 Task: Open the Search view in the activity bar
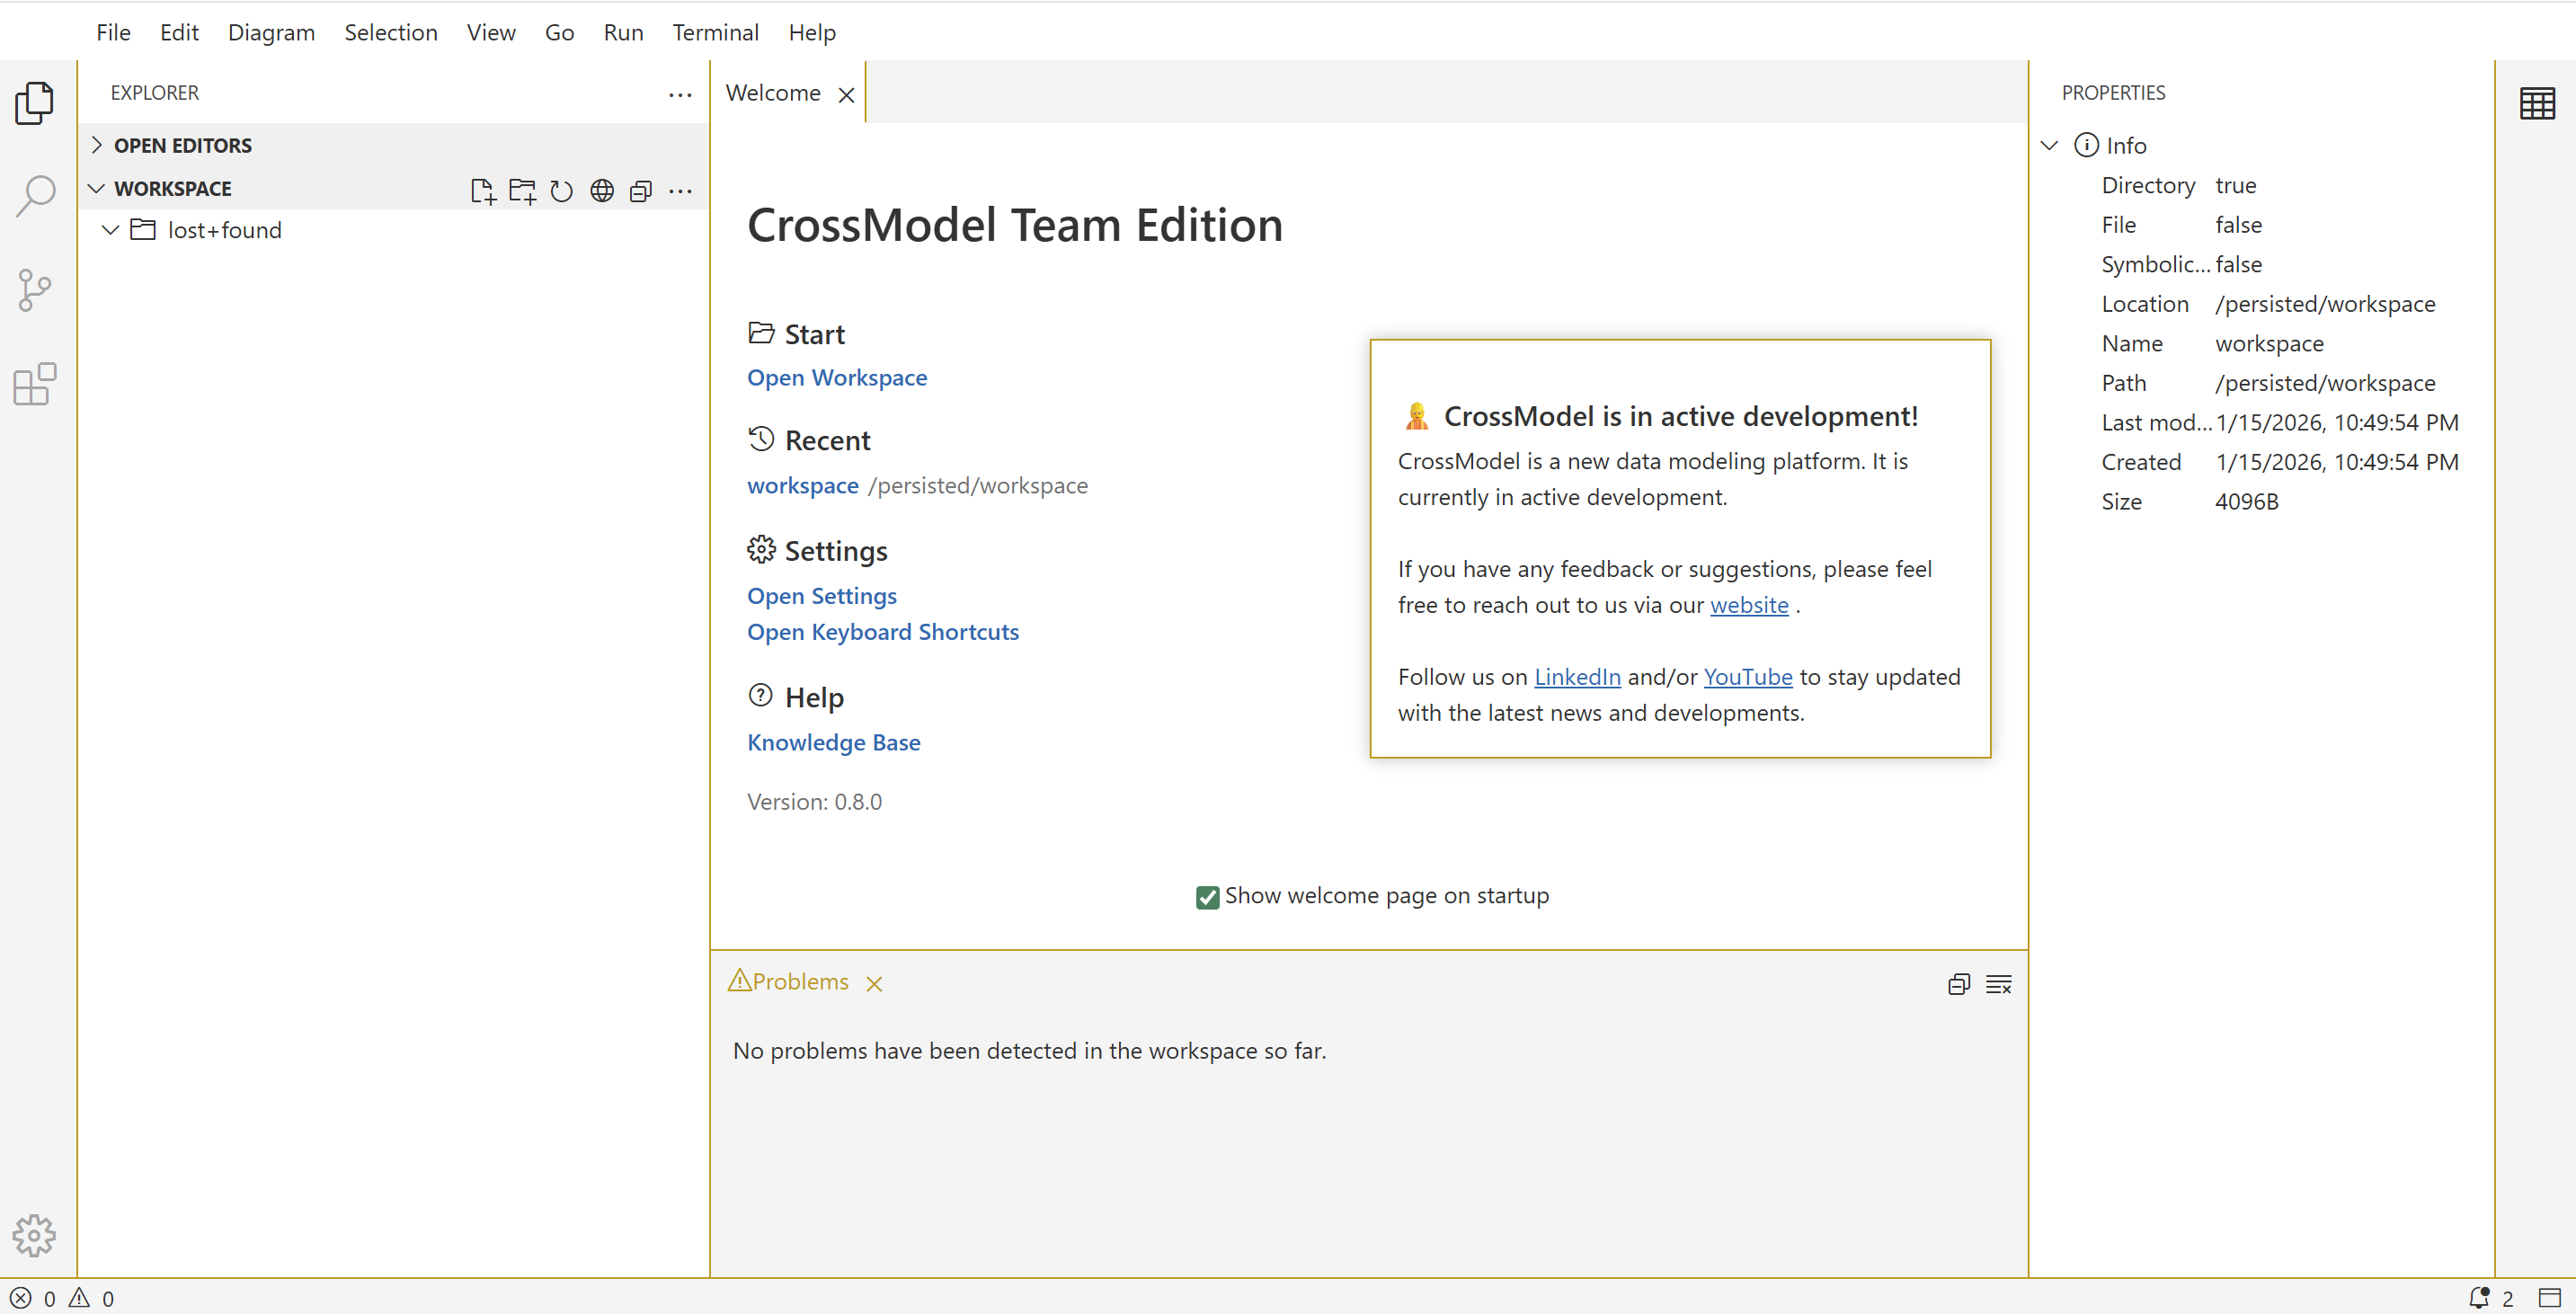click(x=35, y=196)
